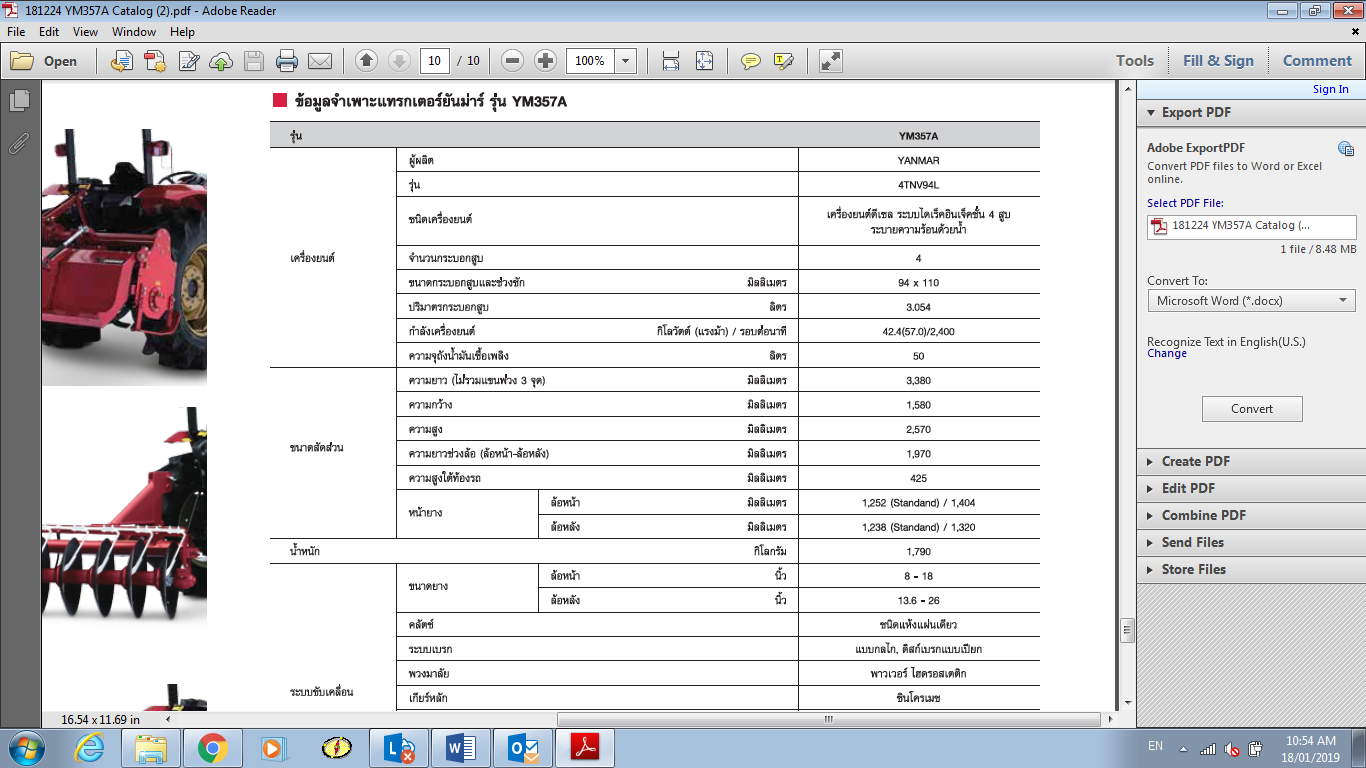1366x768 pixels.
Task: Click the YANMAR manufacturer cell
Action: 918,160
